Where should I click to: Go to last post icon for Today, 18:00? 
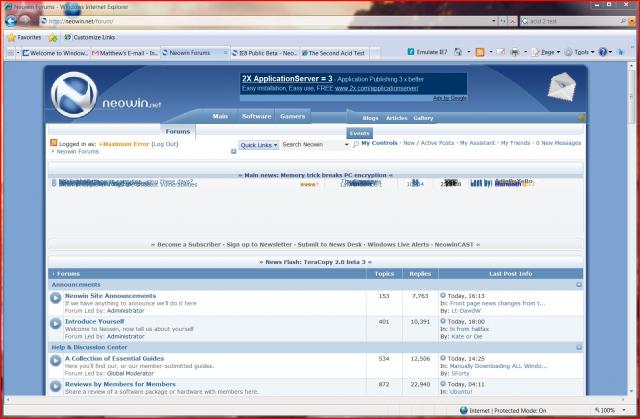click(443, 321)
